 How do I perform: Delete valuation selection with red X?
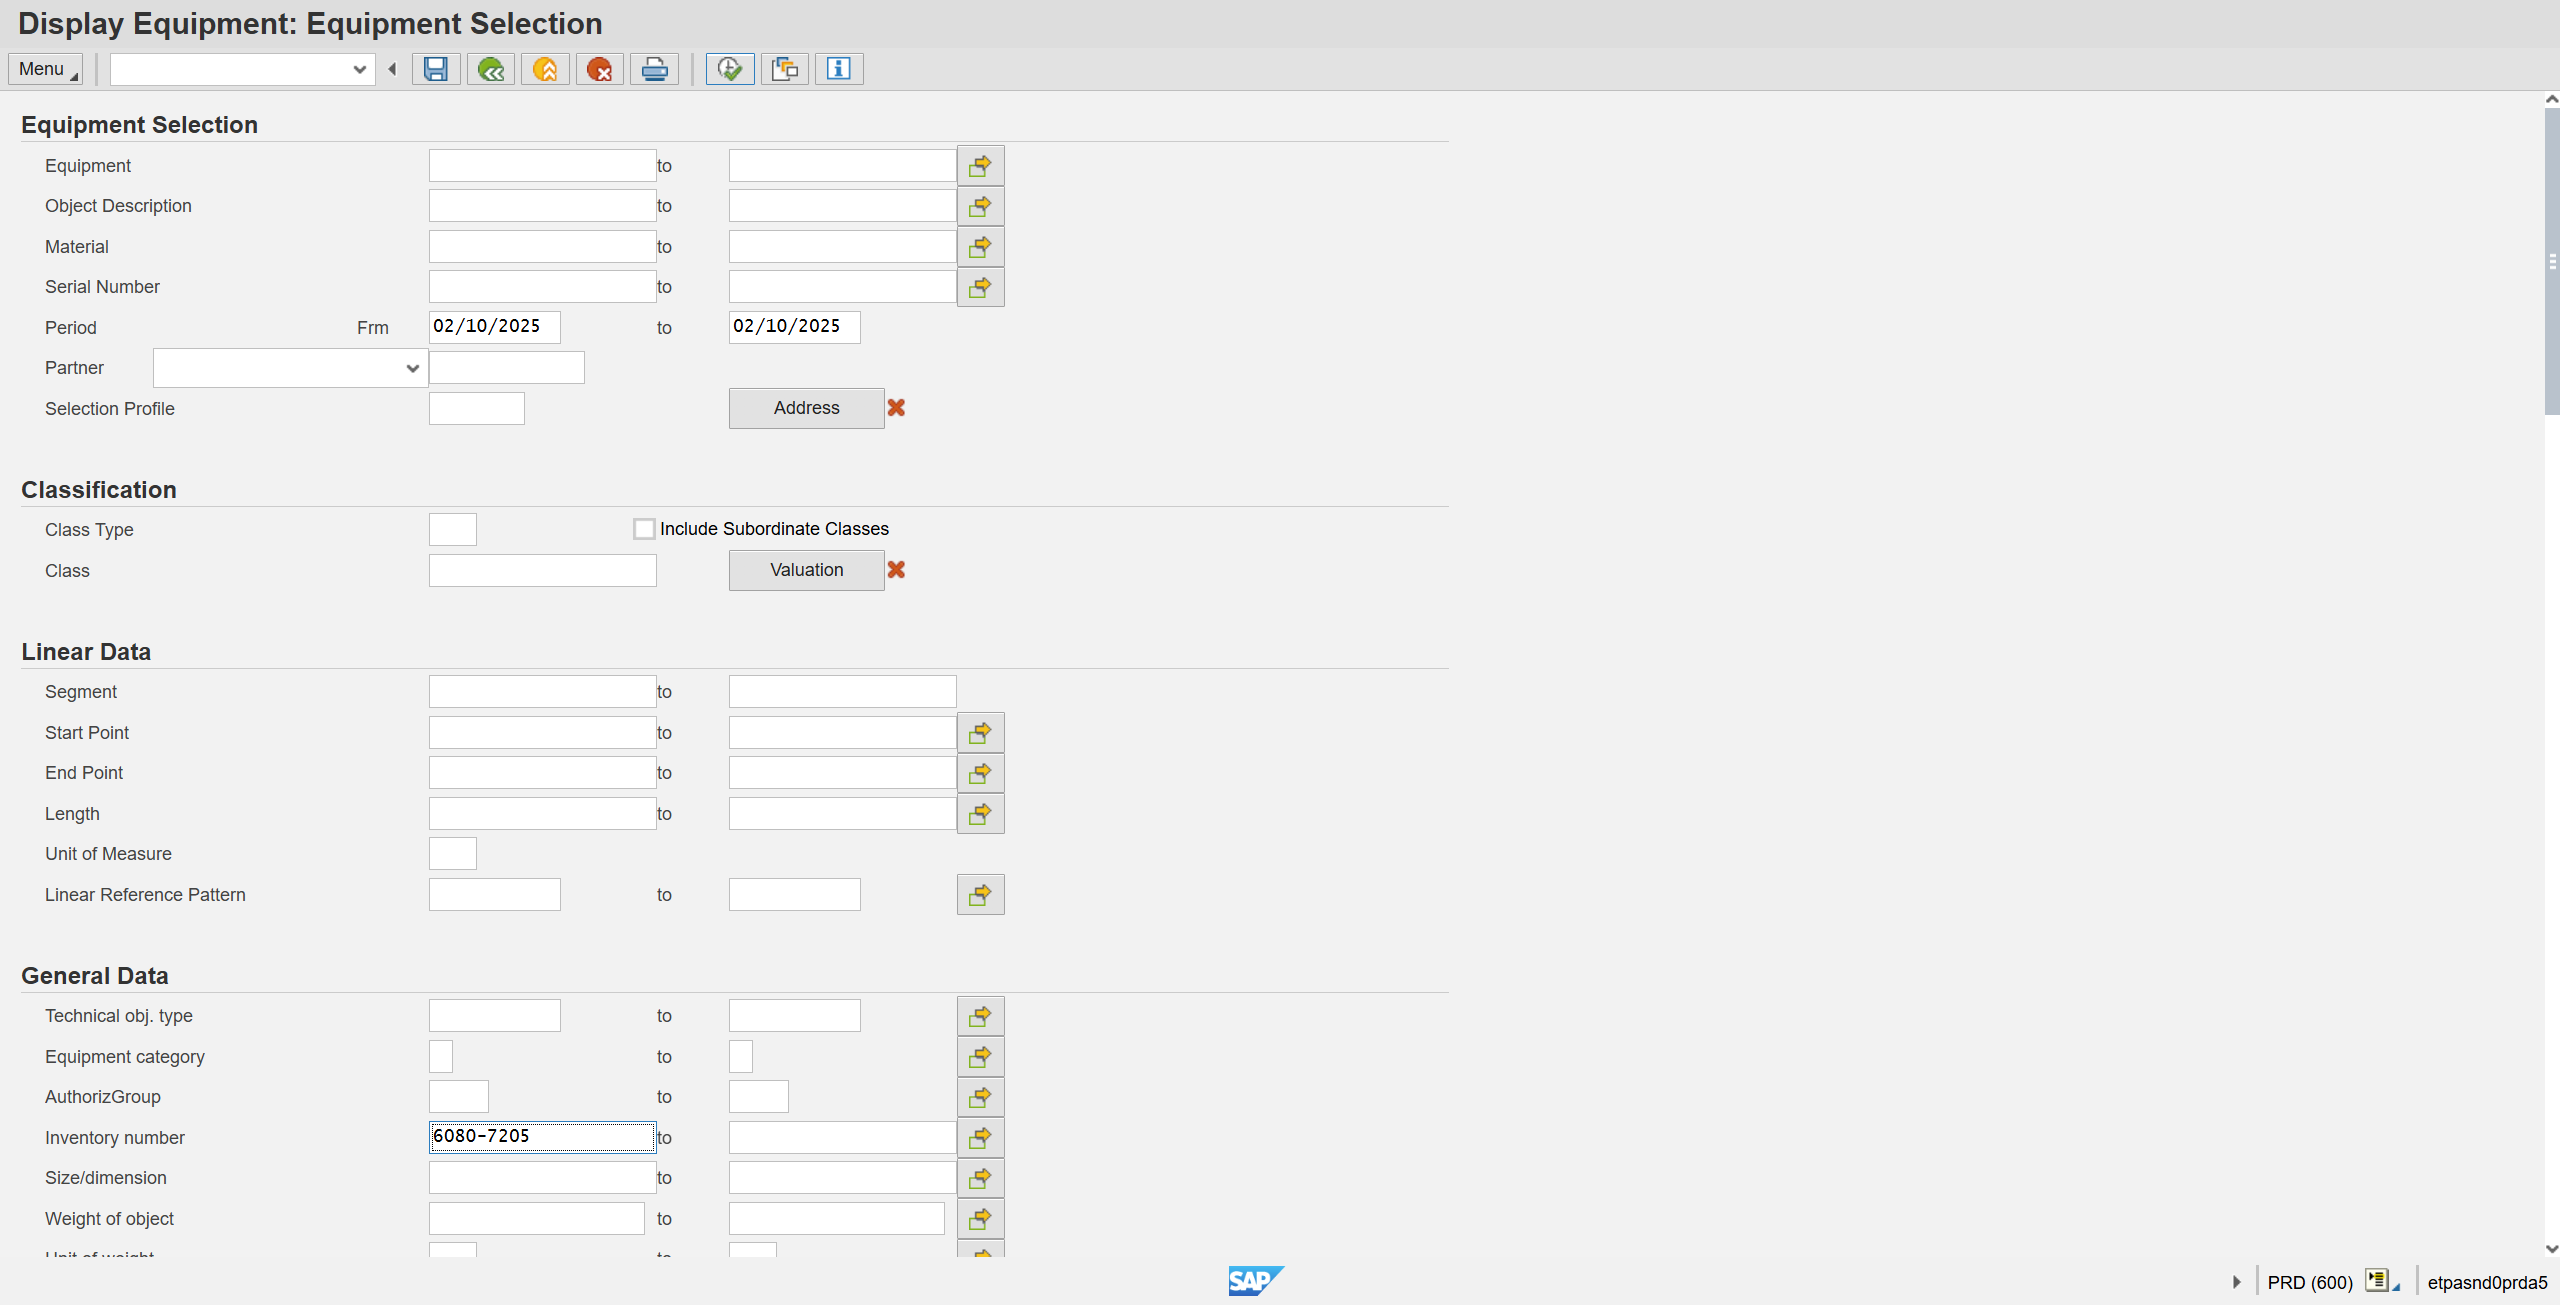tap(896, 570)
